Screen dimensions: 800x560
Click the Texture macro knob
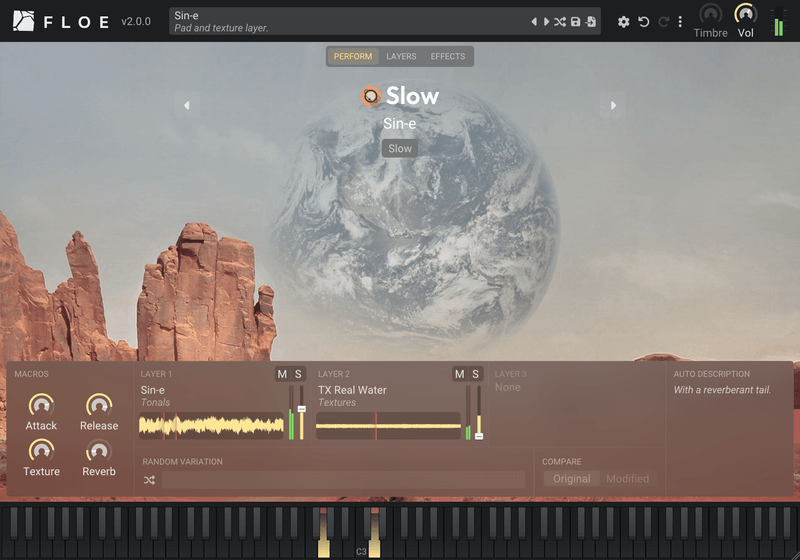point(41,451)
